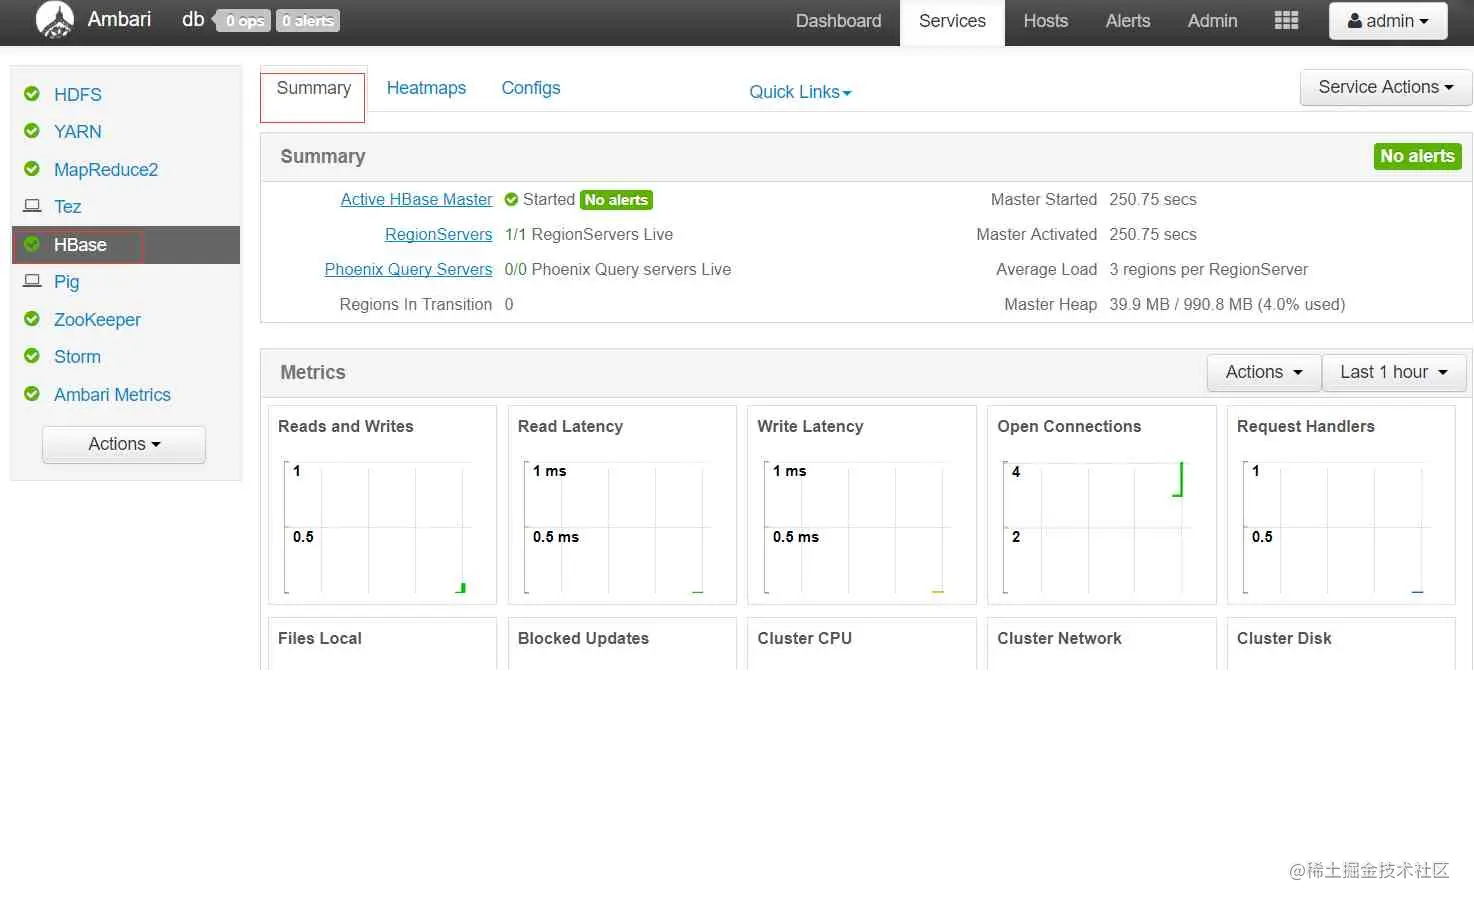Open the HDFS service
The height and width of the screenshot is (905, 1474).
(78, 95)
